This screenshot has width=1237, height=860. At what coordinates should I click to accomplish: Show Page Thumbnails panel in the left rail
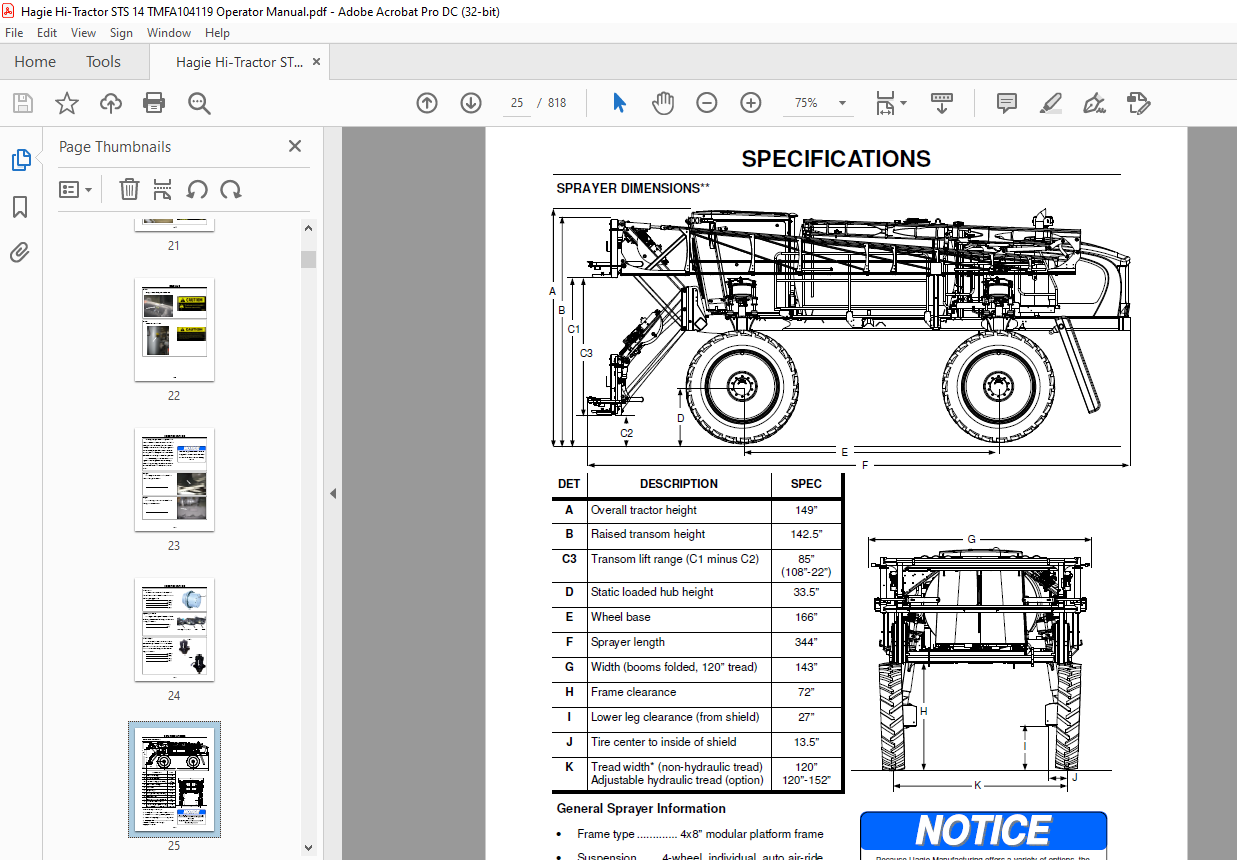pos(21,160)
